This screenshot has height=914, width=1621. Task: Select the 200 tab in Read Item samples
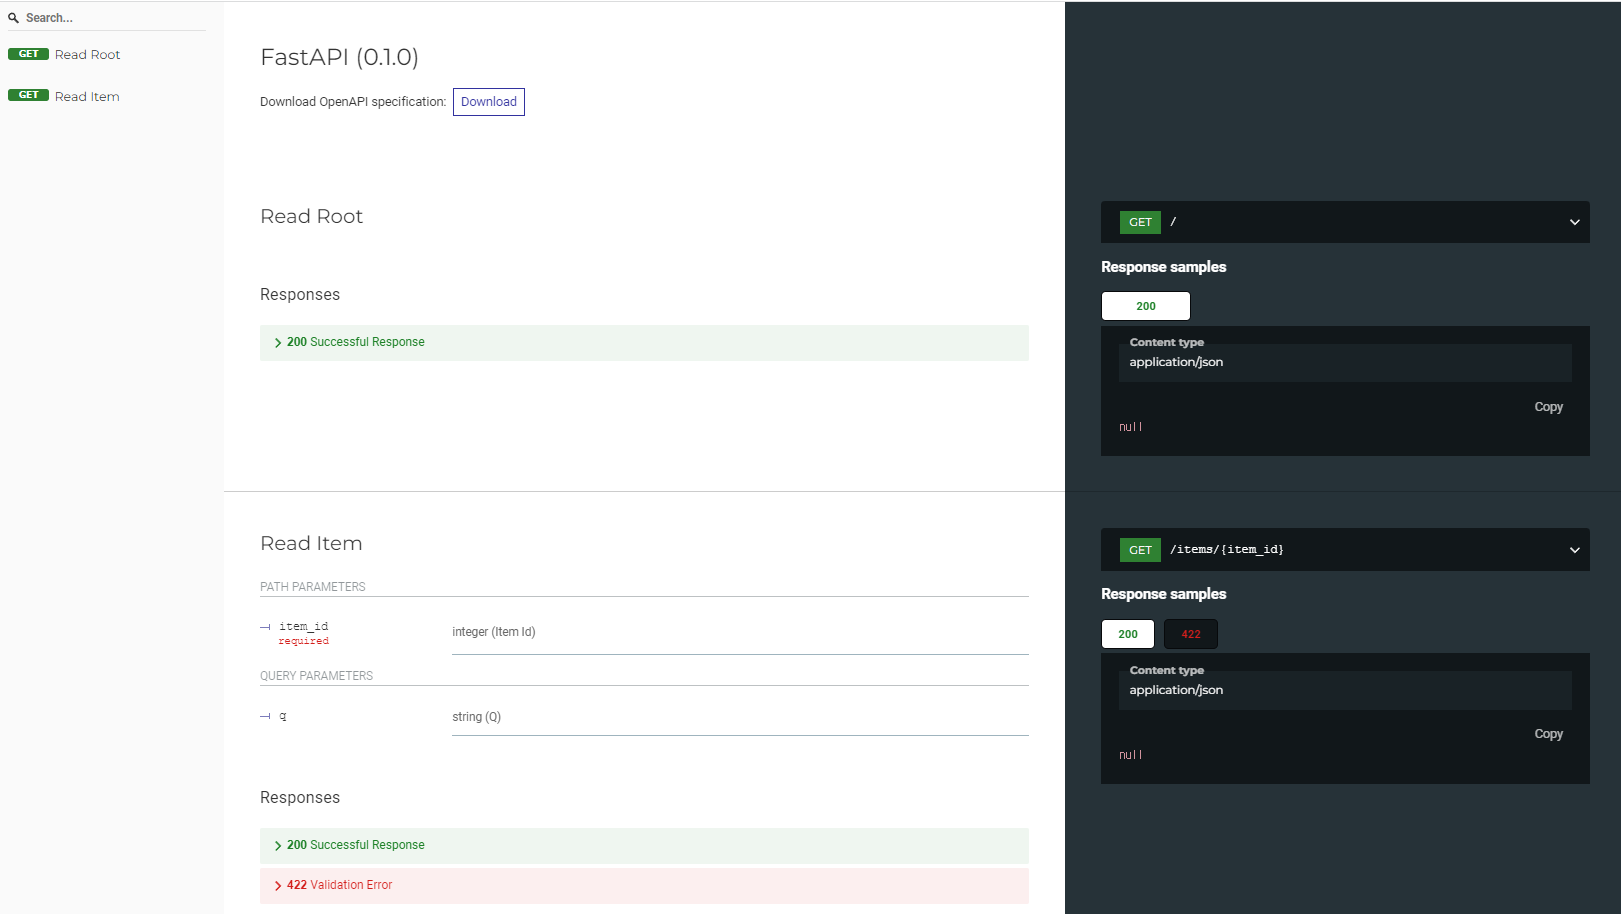pyautogui.click(x=1128, y=634)
